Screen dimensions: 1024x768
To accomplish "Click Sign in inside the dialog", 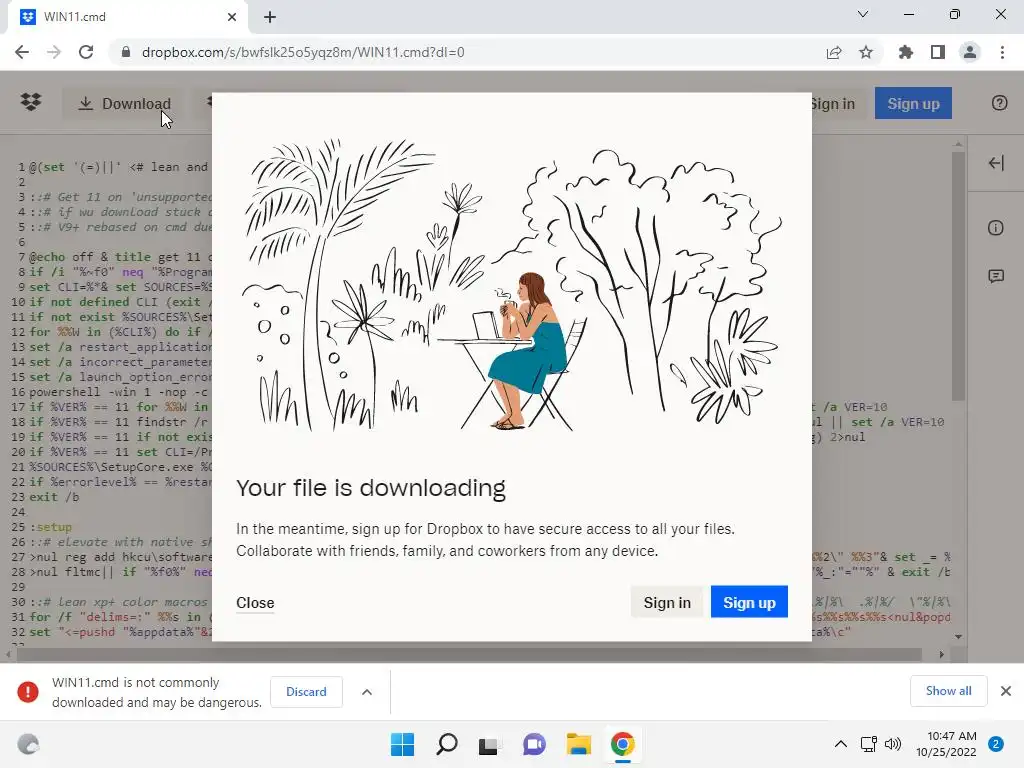I will click(x=667, y=602).
